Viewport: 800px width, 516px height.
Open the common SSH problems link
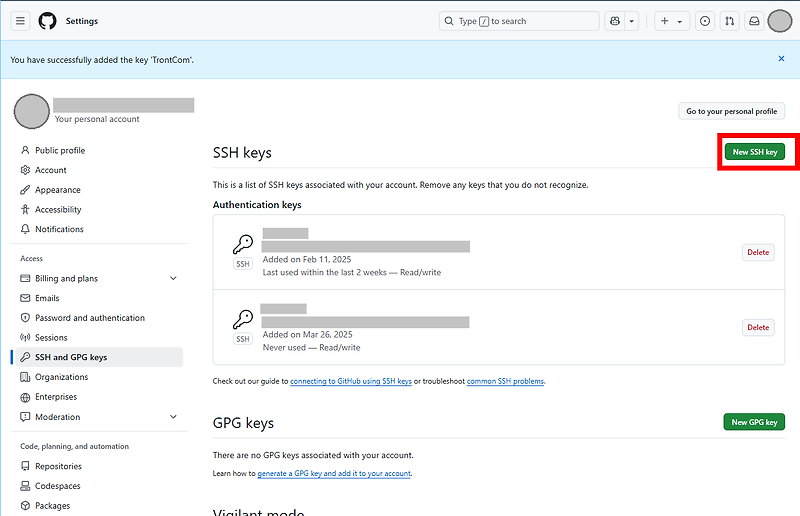point(505,381)
